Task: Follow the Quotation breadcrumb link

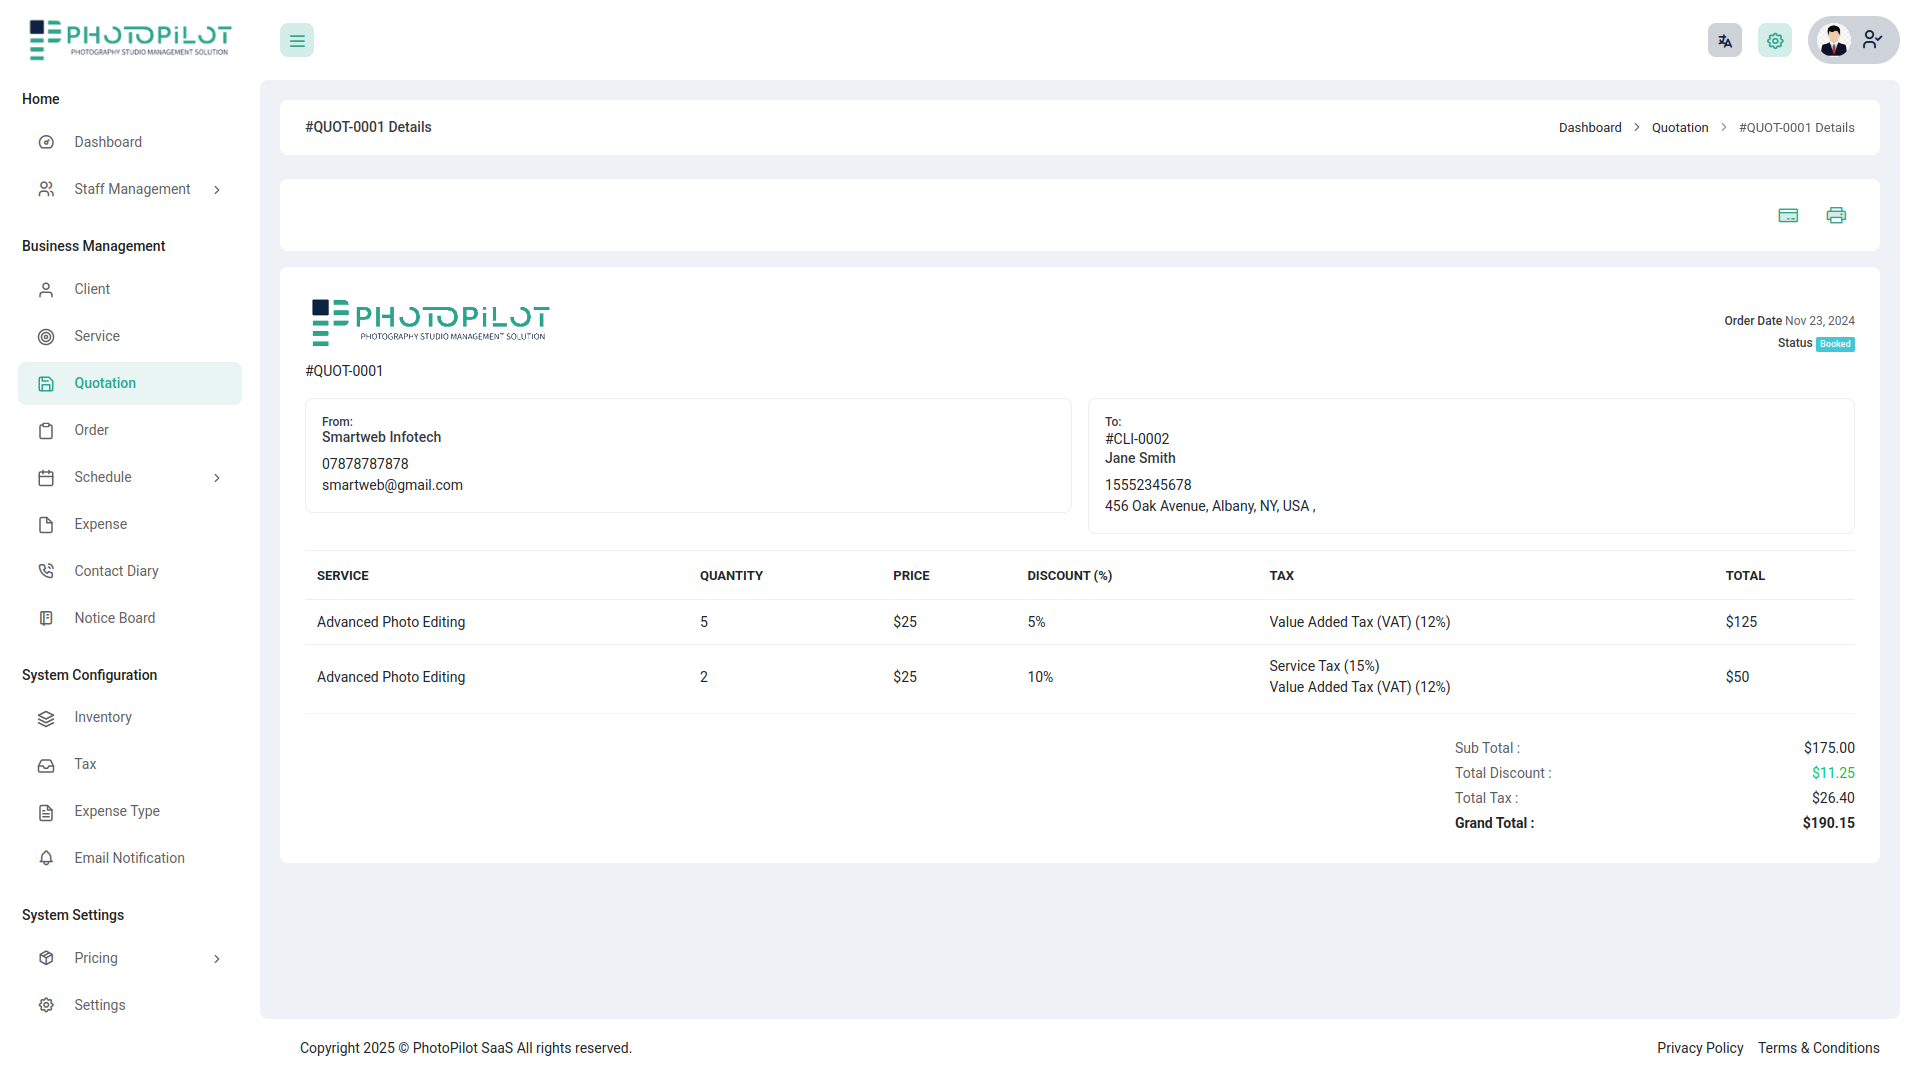Action: (x=1680, y=128)
